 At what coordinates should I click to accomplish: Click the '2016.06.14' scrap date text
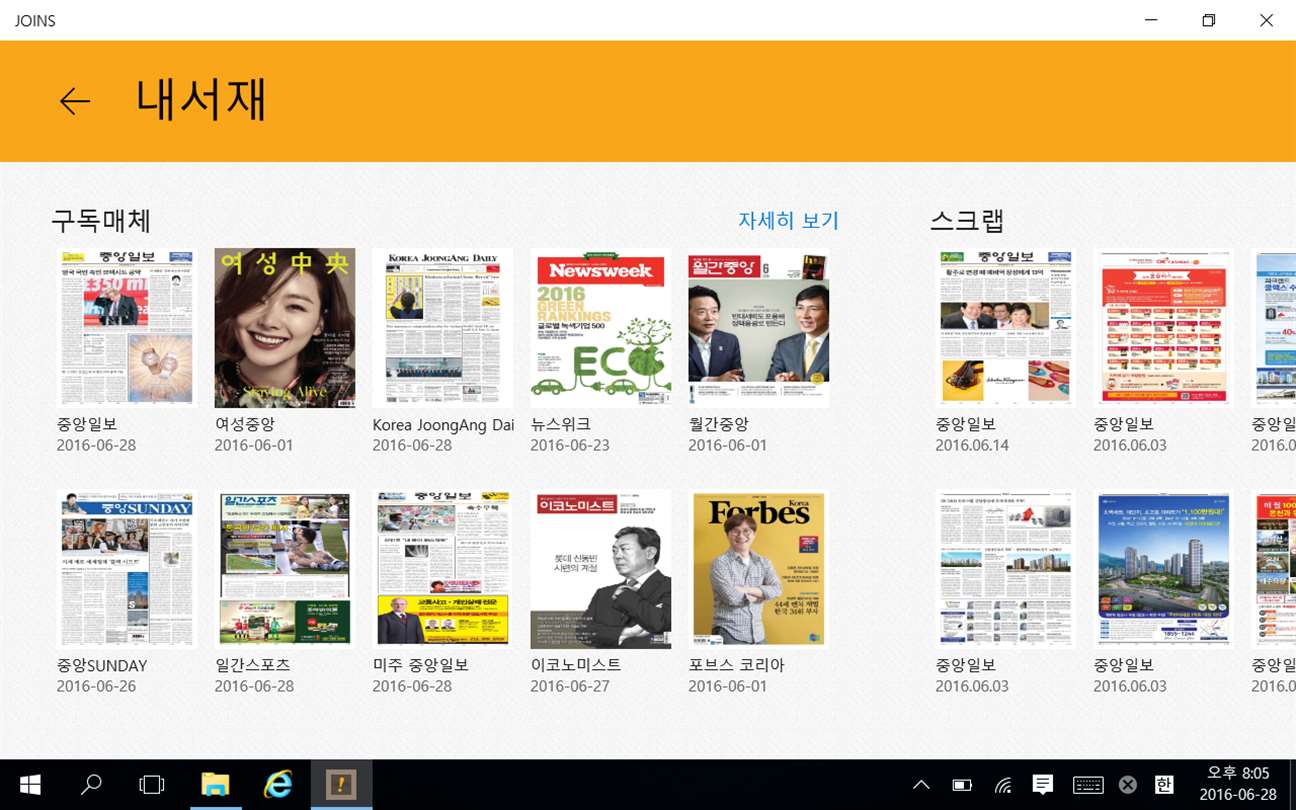[972, 445]
